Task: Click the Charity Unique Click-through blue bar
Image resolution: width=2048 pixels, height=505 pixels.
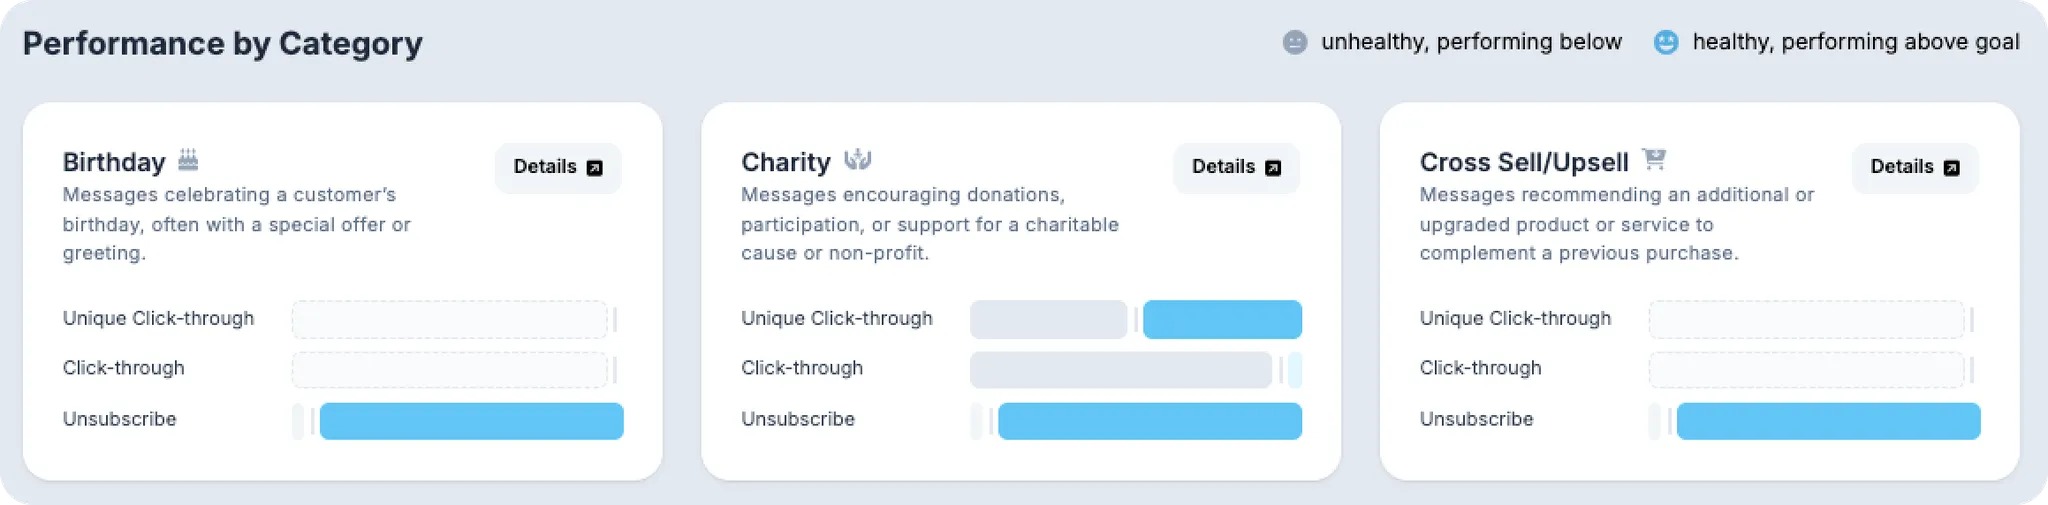Action: [x=1222, y=320]
